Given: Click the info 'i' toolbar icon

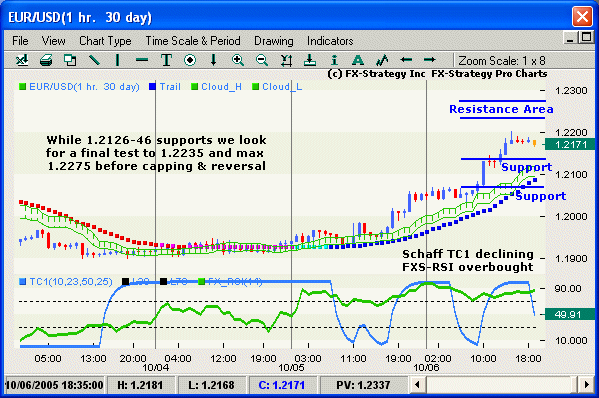Looking at the screenshot, I should coord(334,60).
